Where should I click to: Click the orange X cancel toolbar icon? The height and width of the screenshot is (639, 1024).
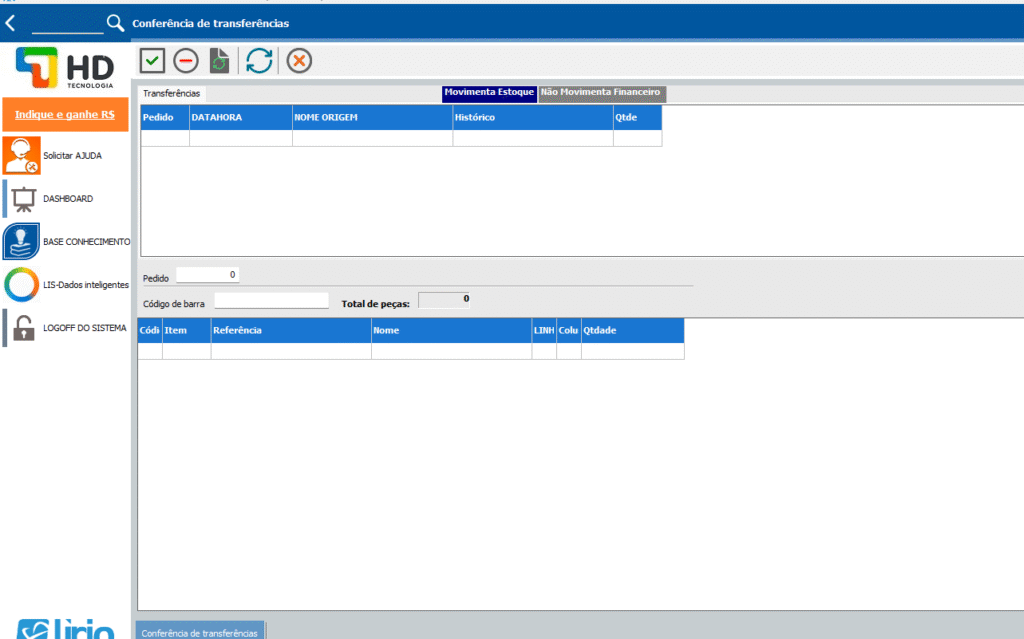pos(299,61)
